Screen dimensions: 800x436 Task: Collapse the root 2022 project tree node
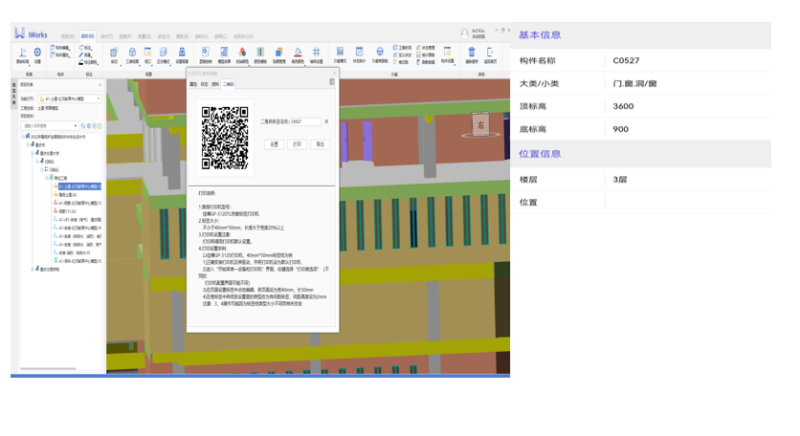tap(23, 137)
